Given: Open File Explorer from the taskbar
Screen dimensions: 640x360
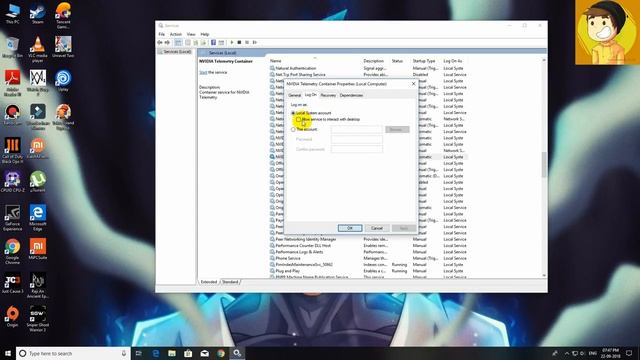Looking at the screenshot, I should tap(172, 353).
